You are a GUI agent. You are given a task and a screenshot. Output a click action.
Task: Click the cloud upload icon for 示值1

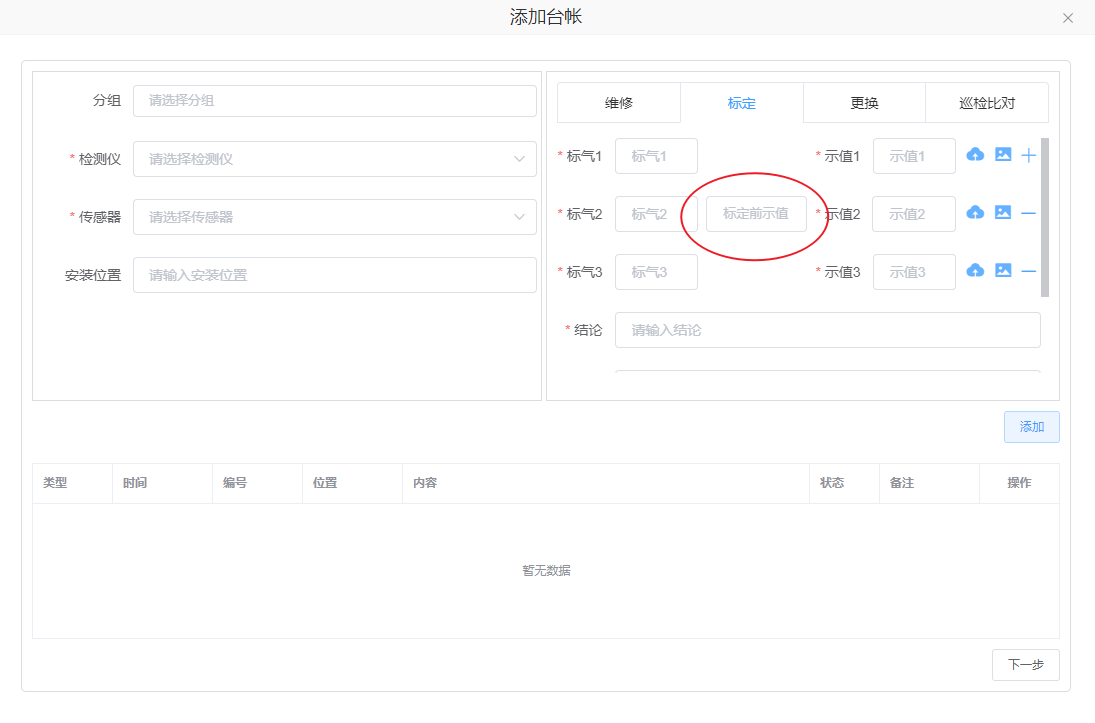click(975, 155)
